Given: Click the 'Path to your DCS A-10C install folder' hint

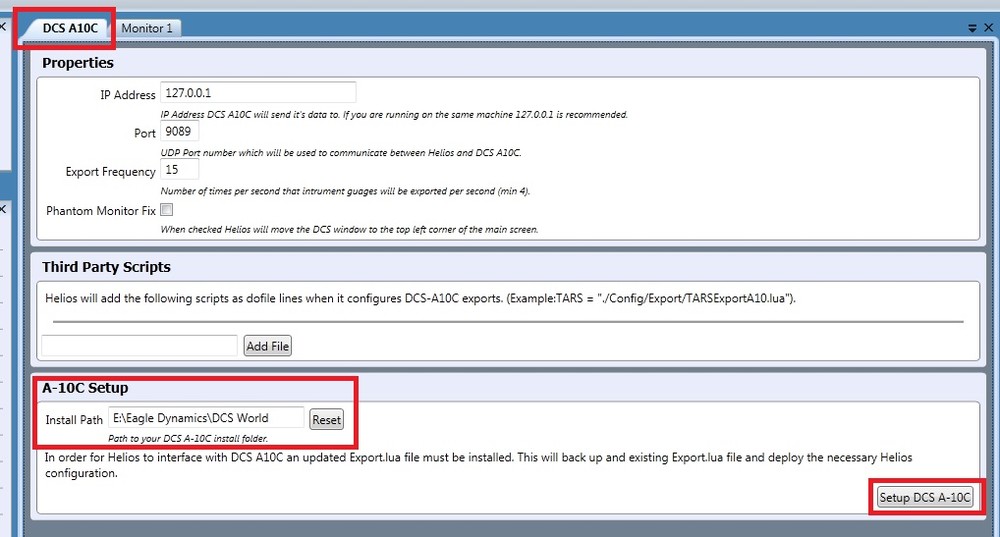Looking at the screenshot, I should pos(188,438).
